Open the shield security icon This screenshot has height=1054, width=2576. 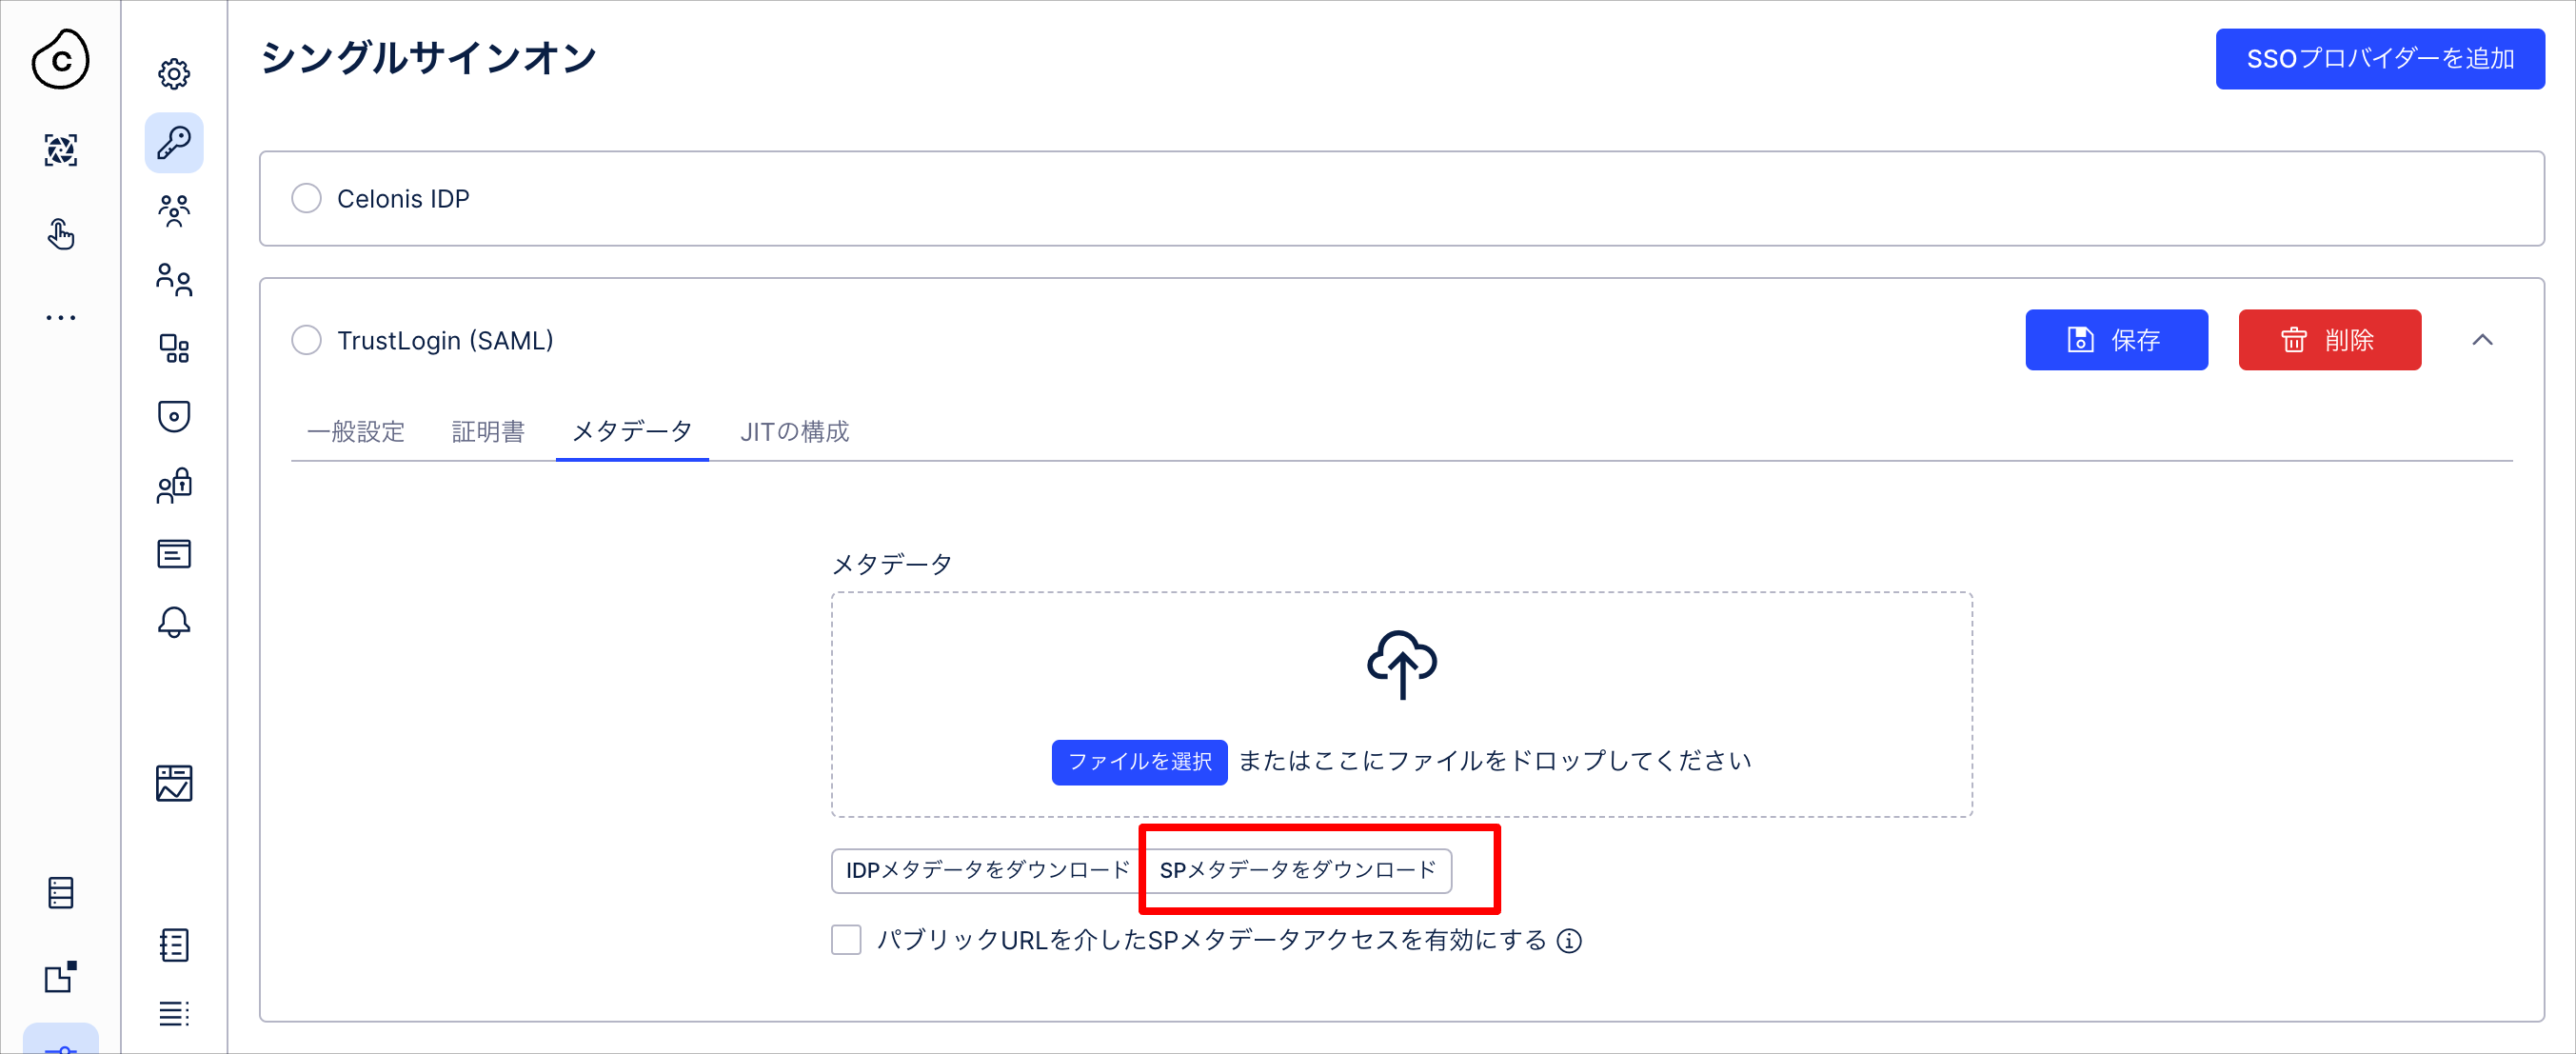pyautogui.click(x=174, y=416)
